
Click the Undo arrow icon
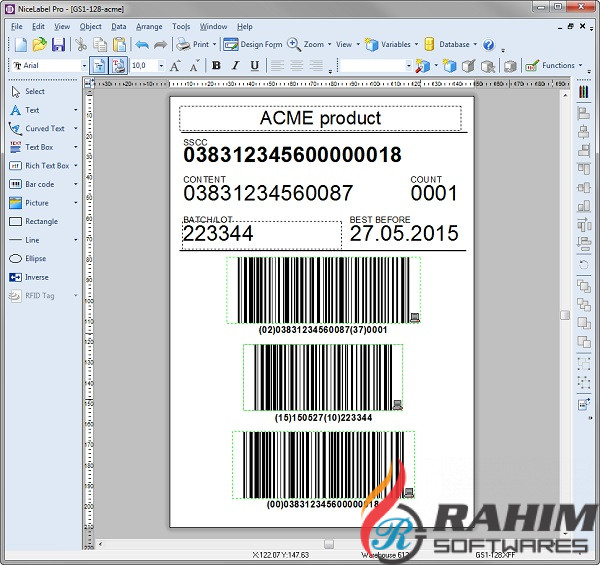141,44
